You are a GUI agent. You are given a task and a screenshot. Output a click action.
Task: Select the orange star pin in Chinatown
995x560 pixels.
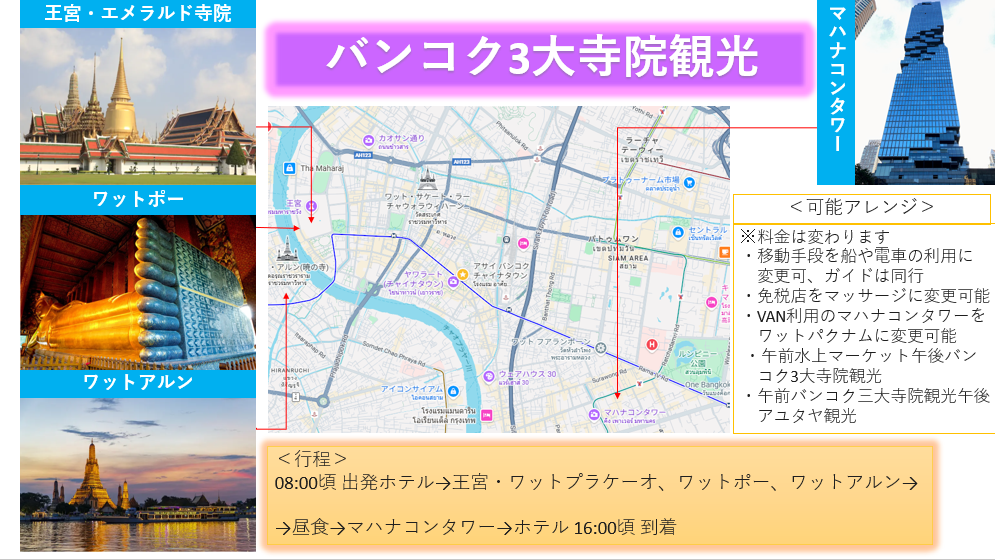462,273
